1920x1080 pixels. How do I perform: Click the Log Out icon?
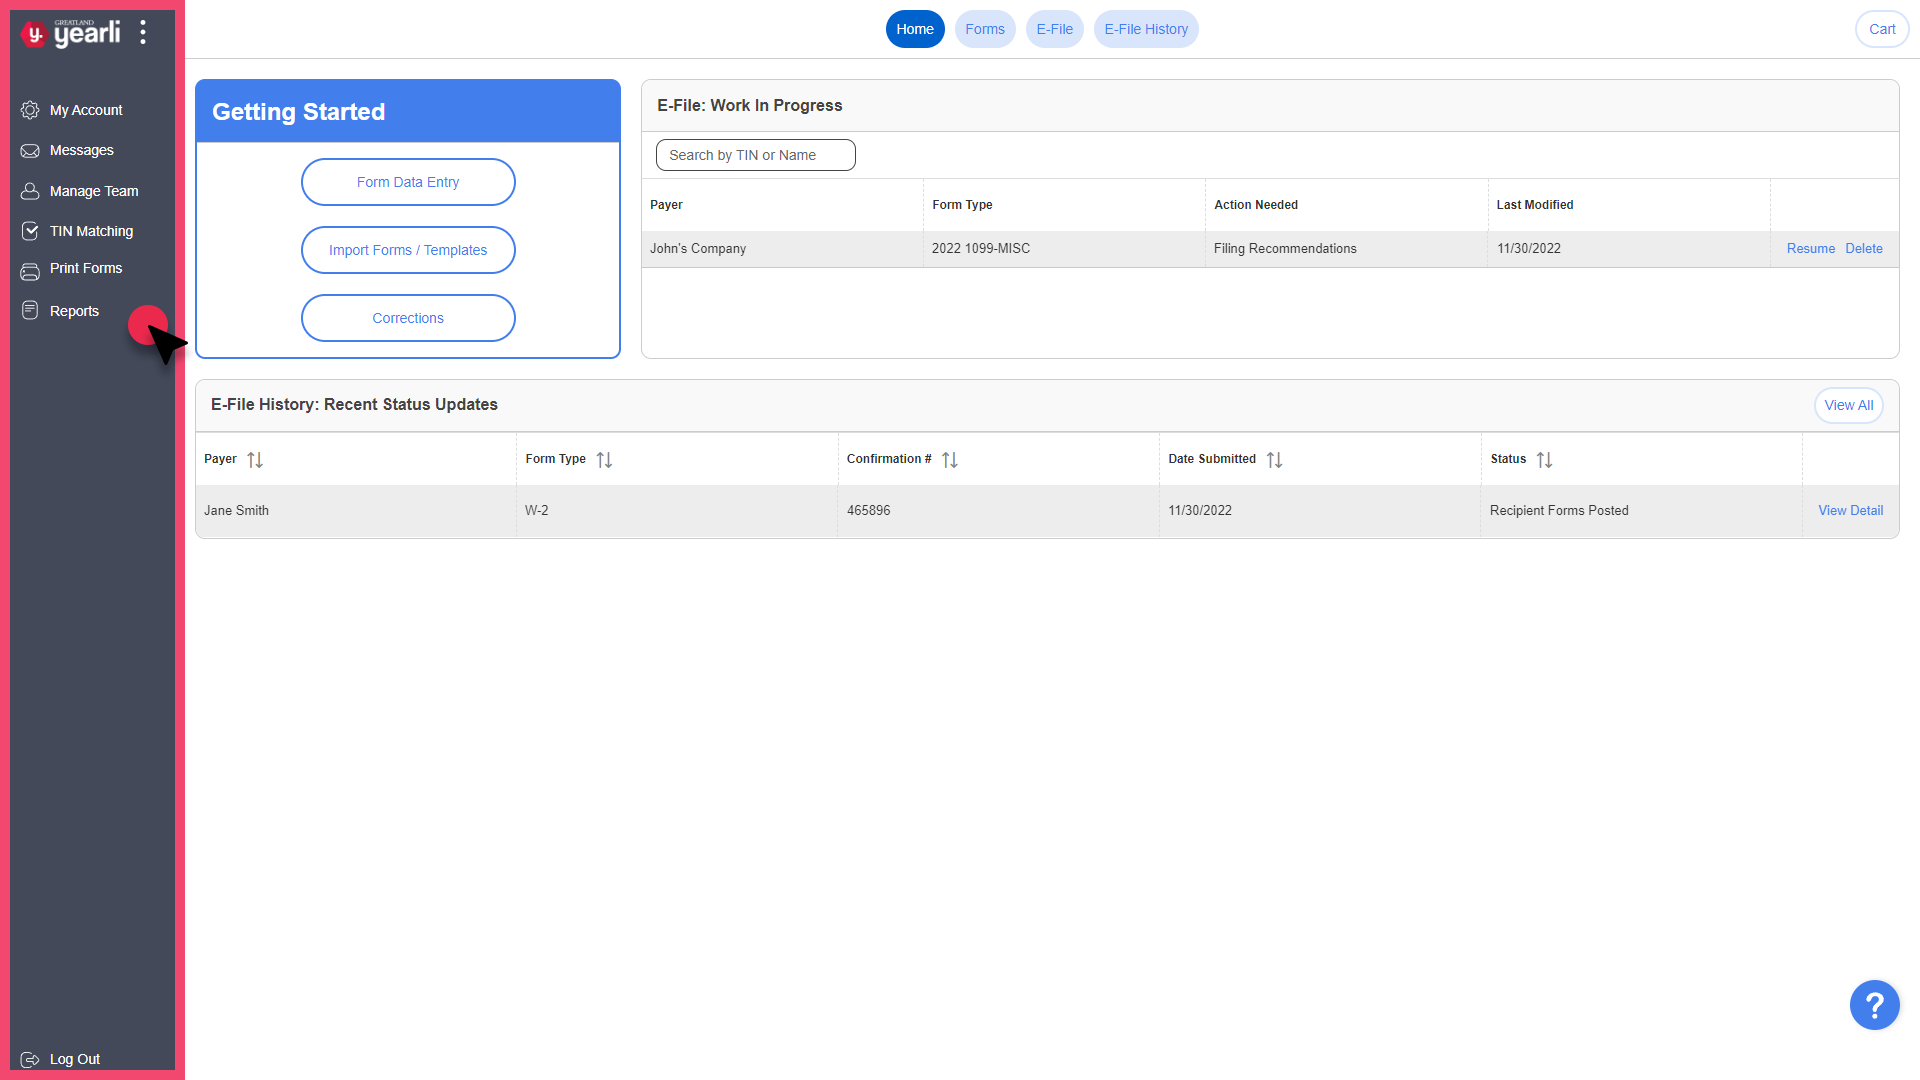pos(30,1059)
